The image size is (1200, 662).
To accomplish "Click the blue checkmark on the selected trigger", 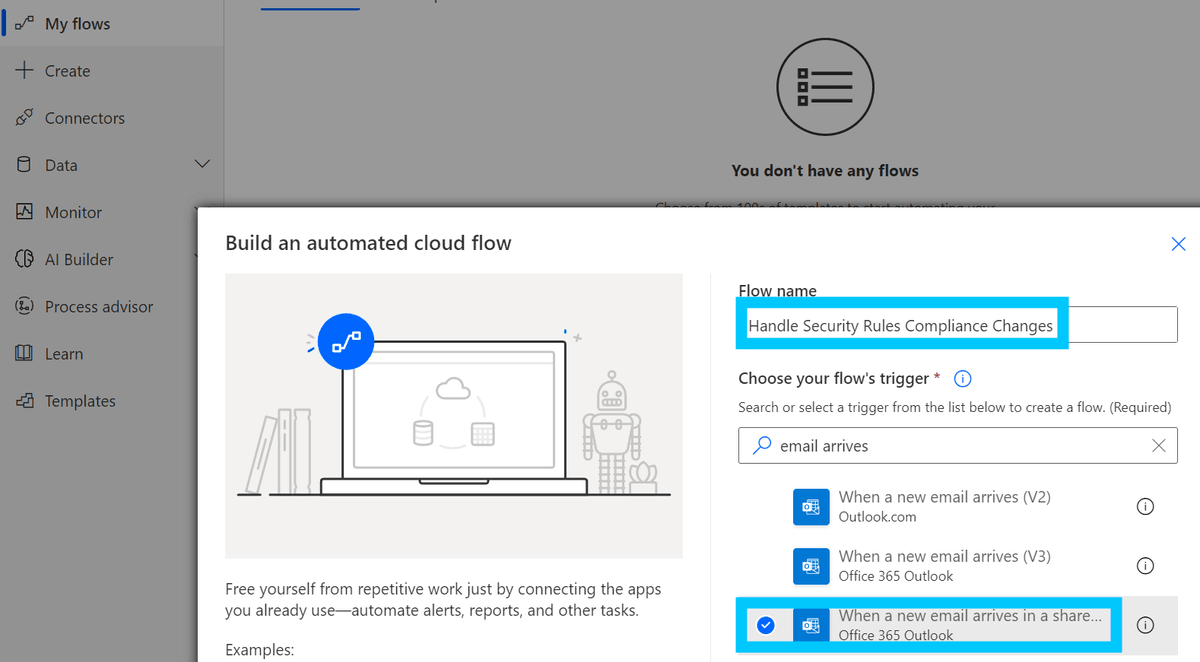I will pos(766,624).
